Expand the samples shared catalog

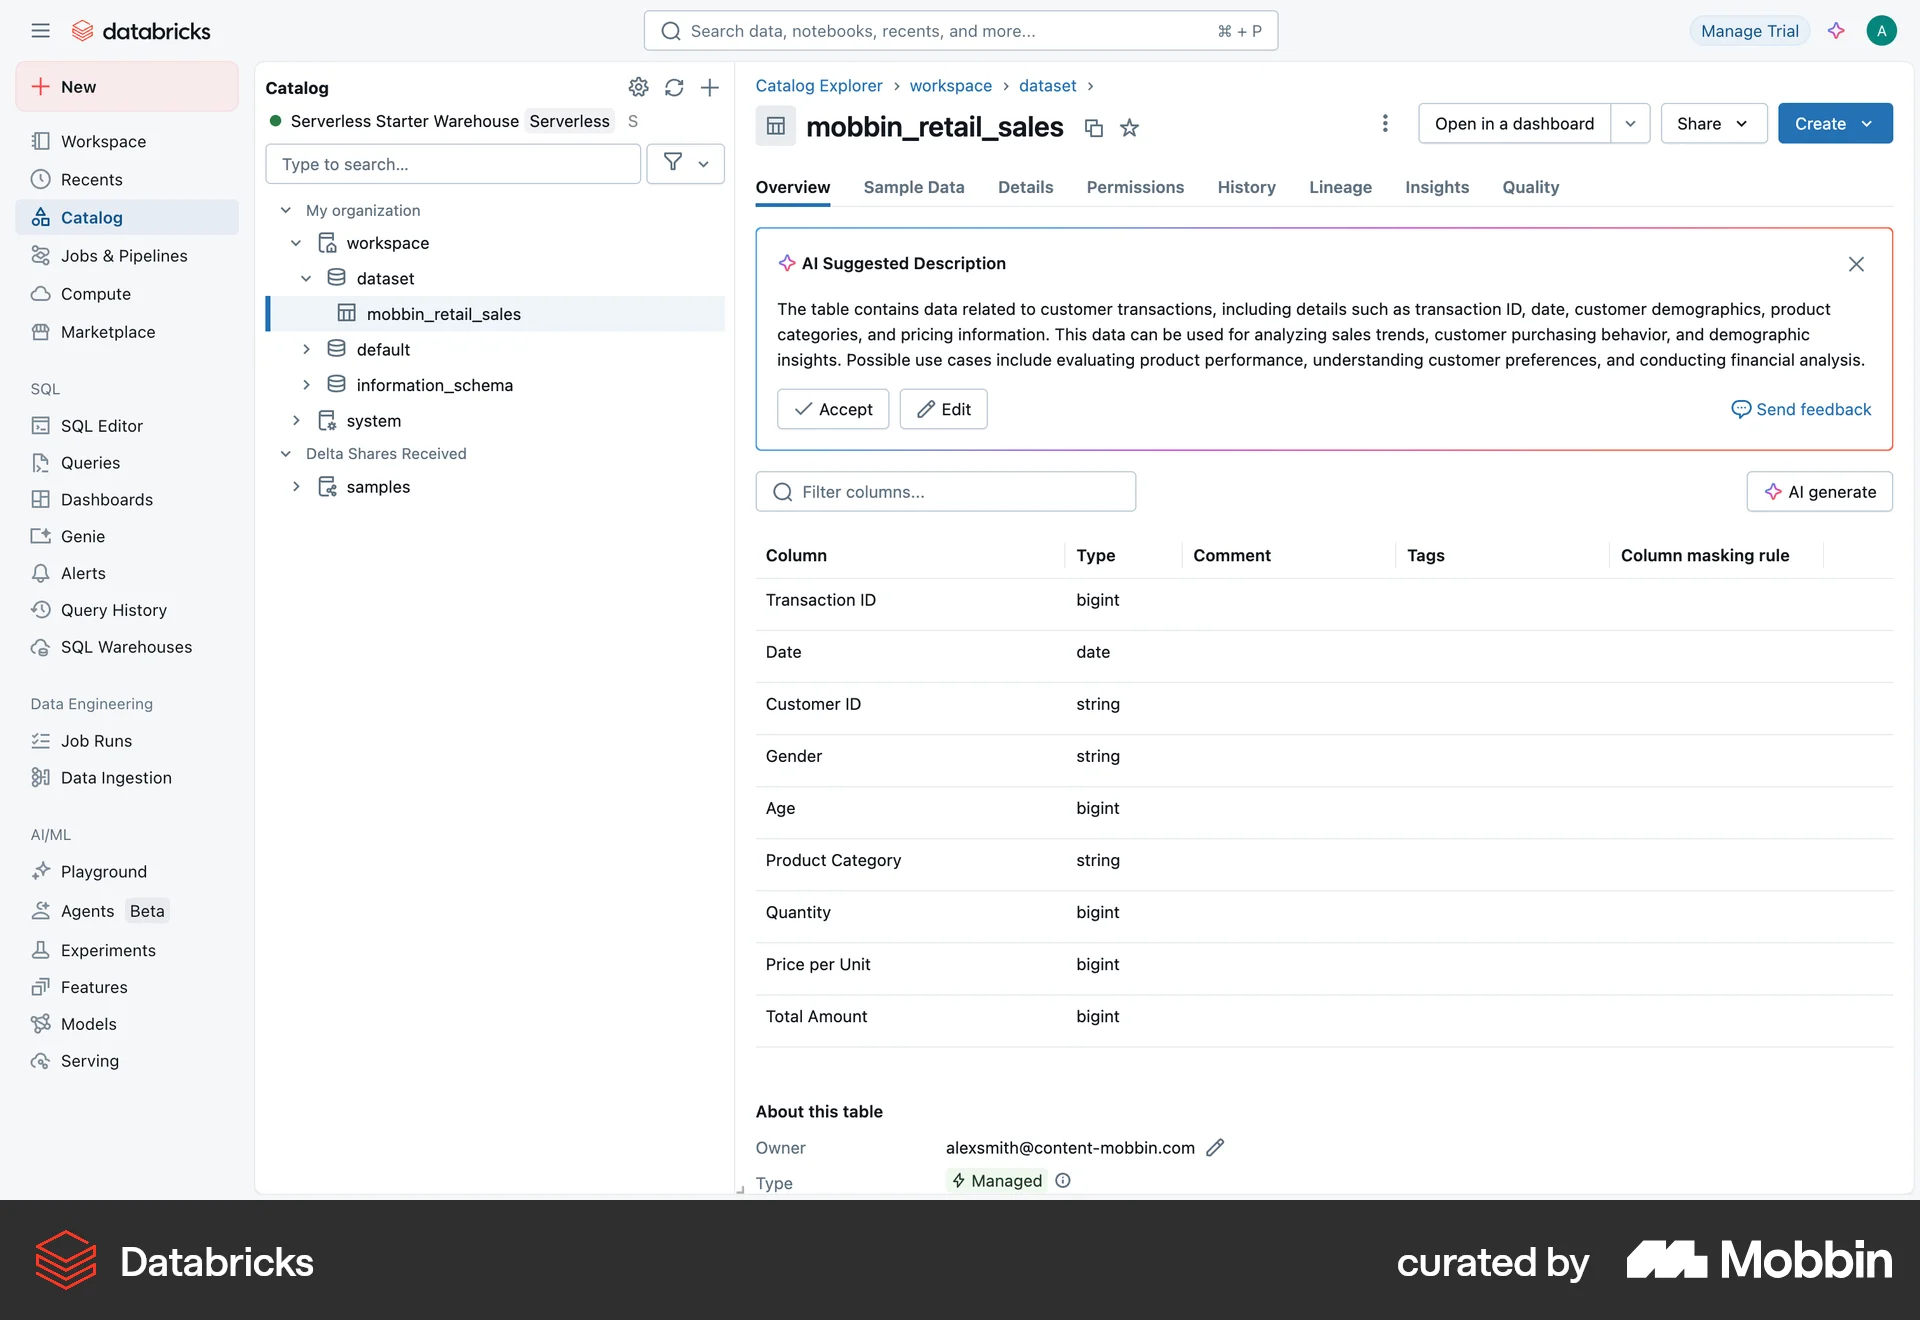coord(296,487)
